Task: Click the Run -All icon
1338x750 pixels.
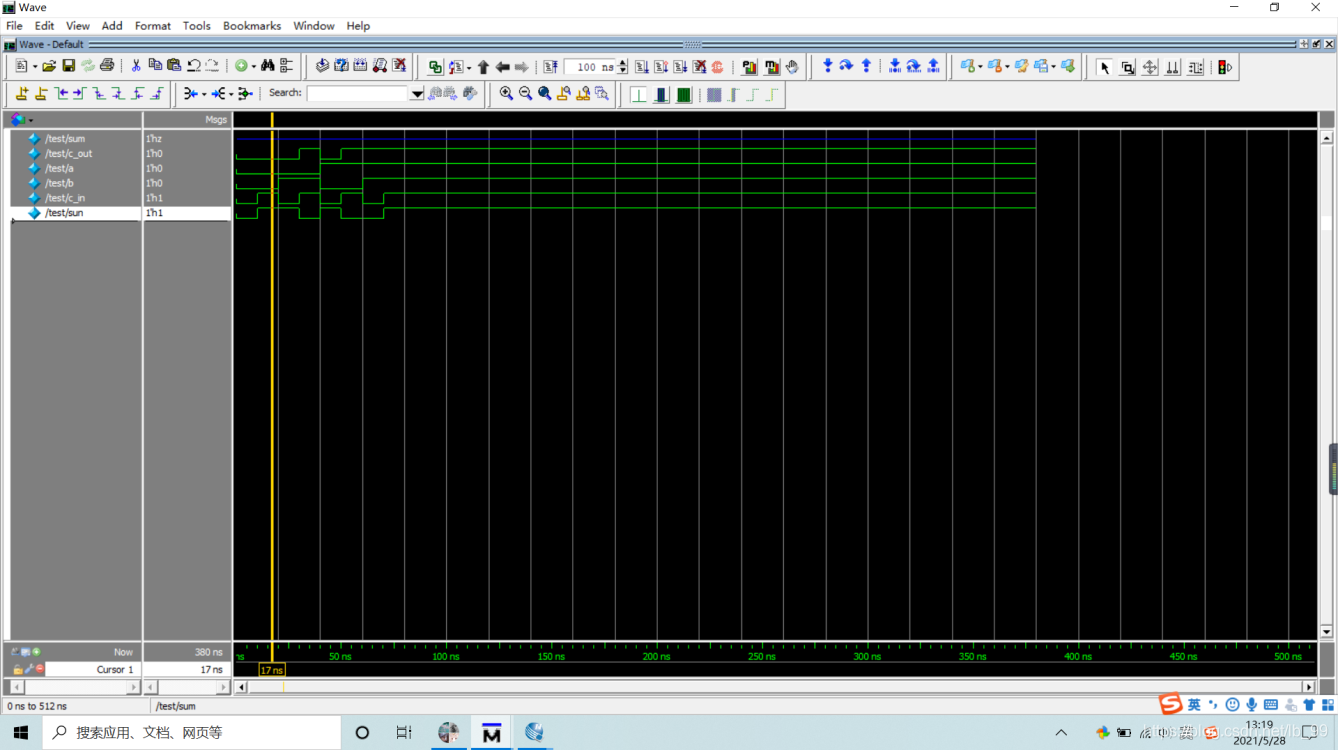Action: (x=680, y=67)
